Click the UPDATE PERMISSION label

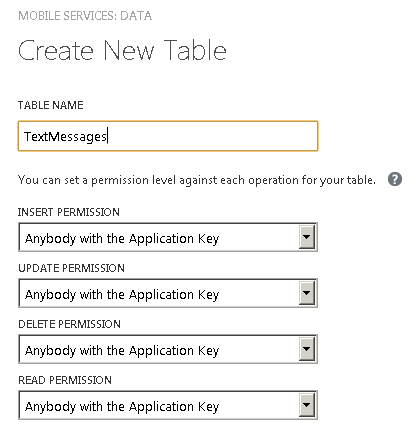click(x=71, y=268)
